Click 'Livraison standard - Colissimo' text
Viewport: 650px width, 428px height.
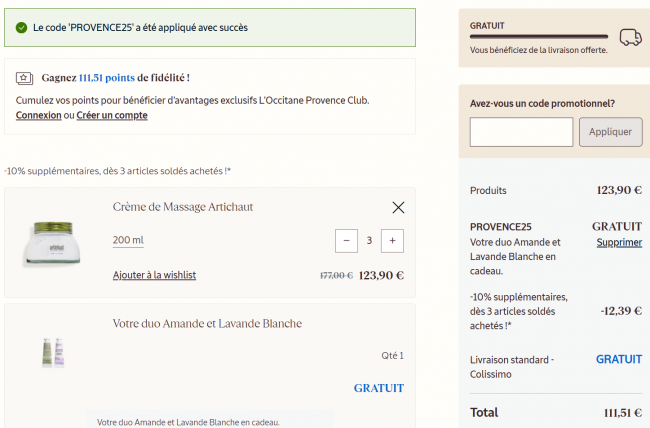[512, 367]
